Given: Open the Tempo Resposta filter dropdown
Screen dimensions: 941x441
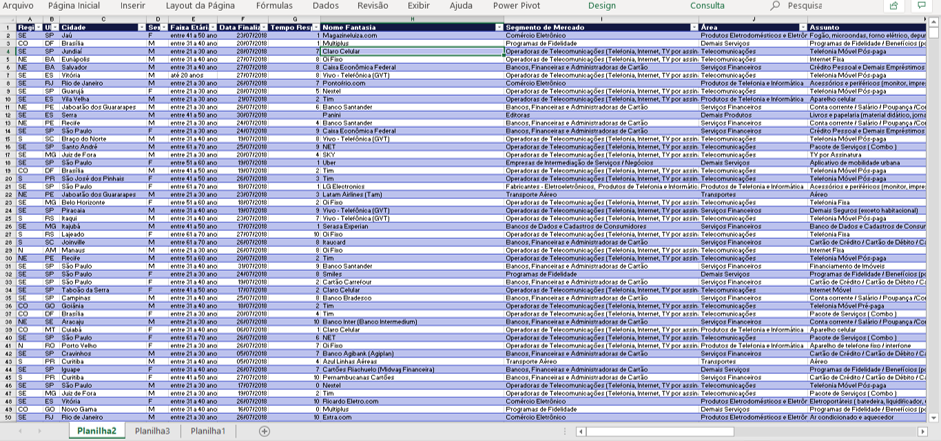Looking at the screenshot, I should coord(316,28).
